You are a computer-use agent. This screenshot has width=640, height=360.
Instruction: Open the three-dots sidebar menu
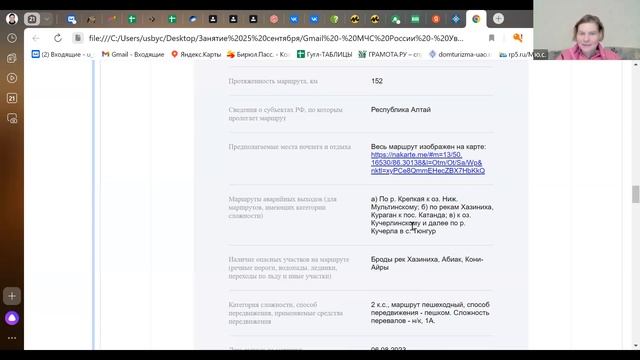pos(12,338)
